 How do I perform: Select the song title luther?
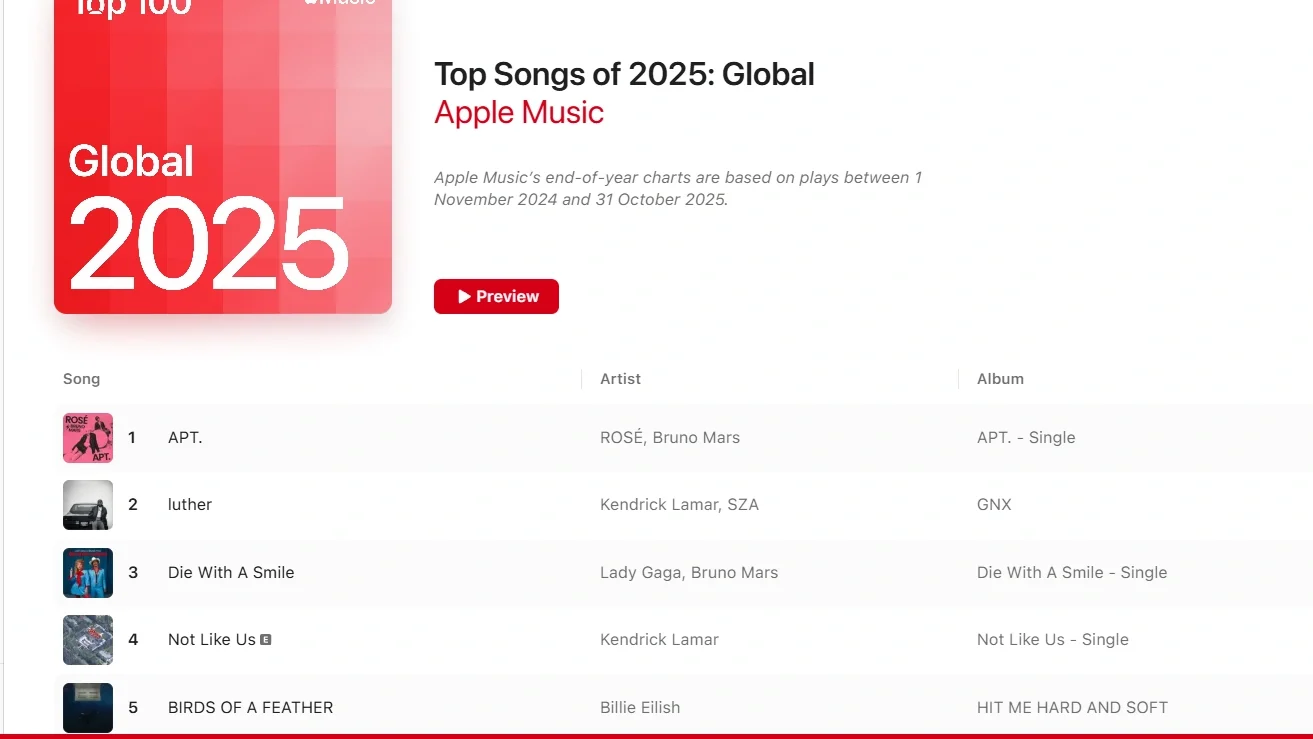[x=189, y=504]
